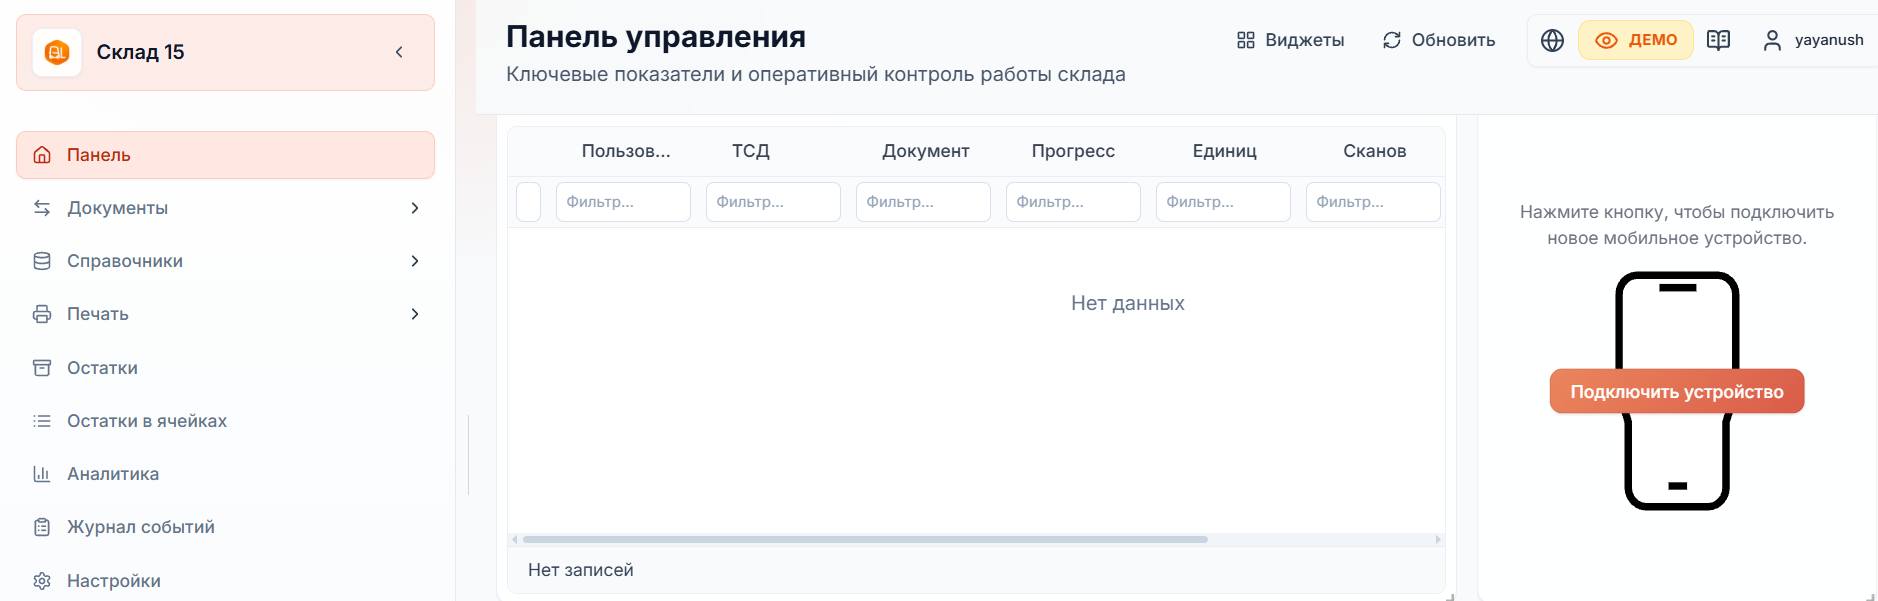Screen dimensions: 1878x601
Task: Click the Прогресс column header
Action: click(x=1073, y=151)
